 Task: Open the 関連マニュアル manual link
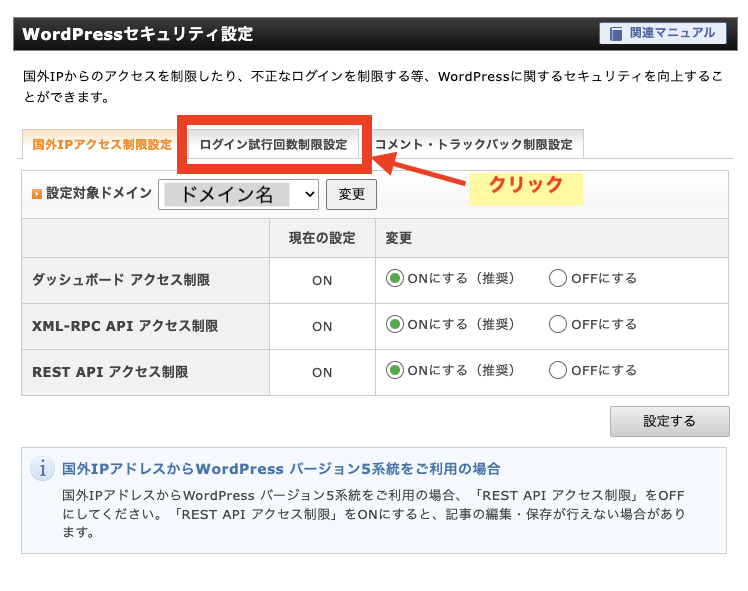[663, 33]
